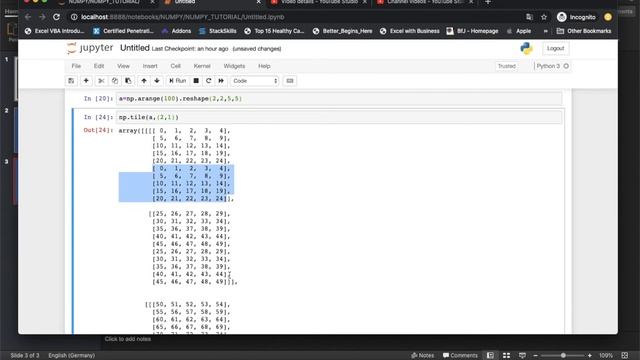Image resolution: width=640 pixels, height=360 pixels.
Task: Save the notebook with the floppy disk icon
Action: click(71, 81)
